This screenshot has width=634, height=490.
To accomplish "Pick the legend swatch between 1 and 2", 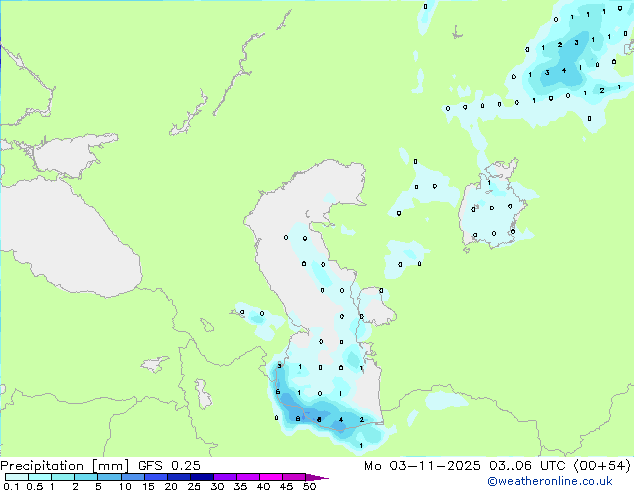I will [x=63, y=477].
